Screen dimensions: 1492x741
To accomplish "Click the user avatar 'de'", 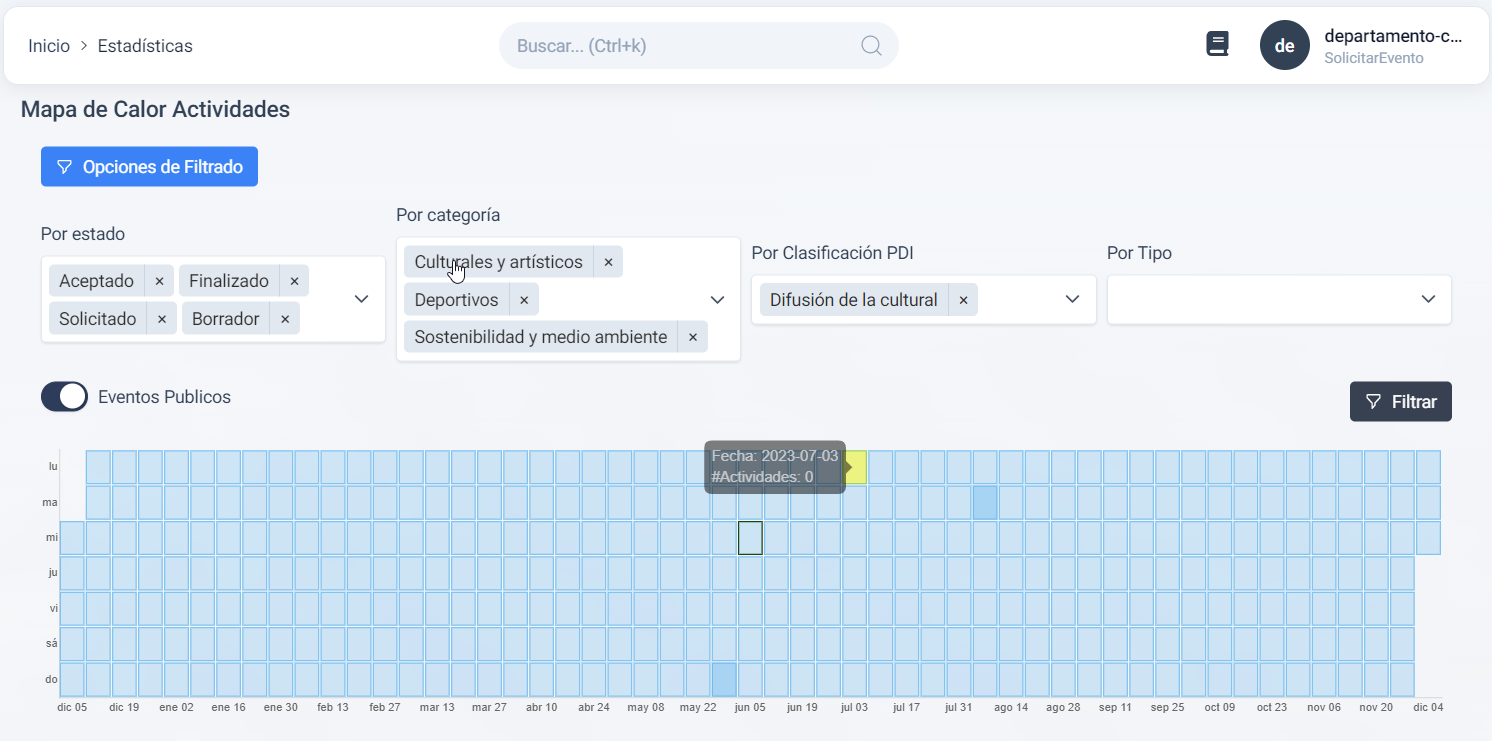I will 1284,46.
